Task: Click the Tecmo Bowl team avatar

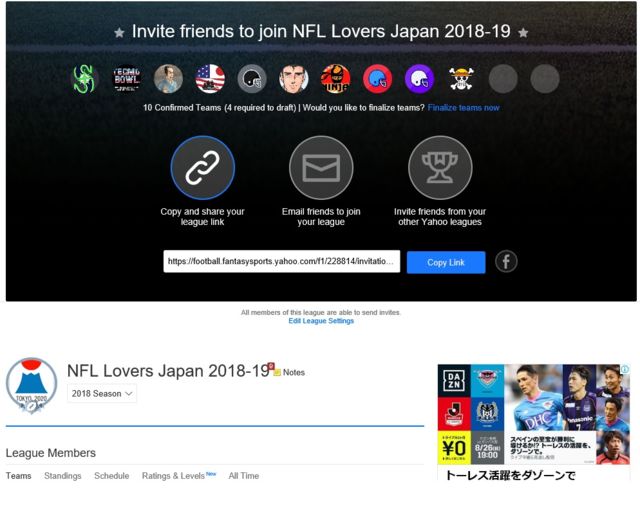Action: coord(127,79)
